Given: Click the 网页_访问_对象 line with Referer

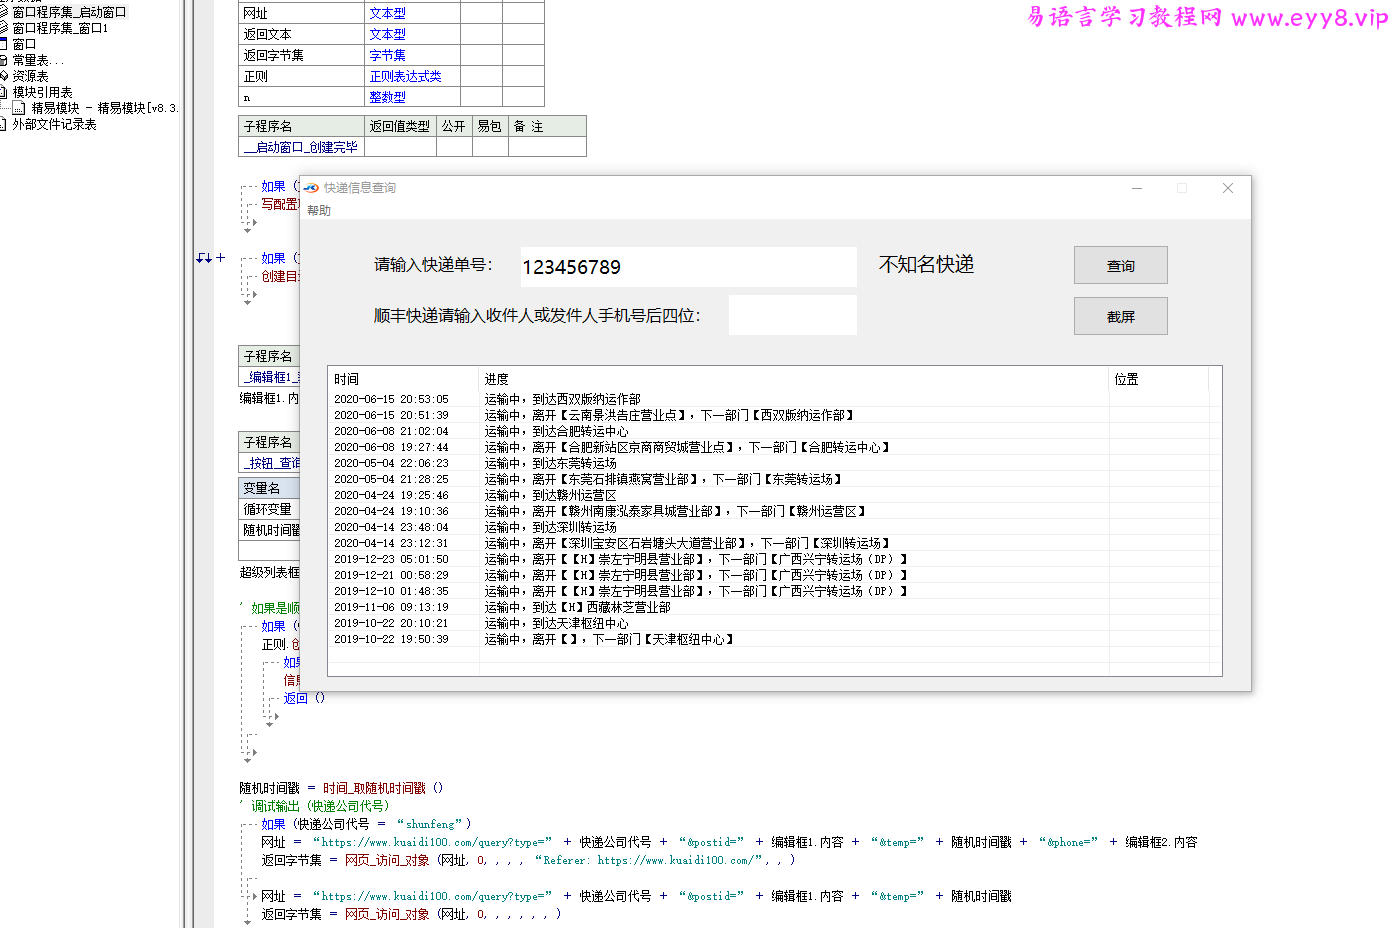Looking at the screenshot, I should coord(528,860).
